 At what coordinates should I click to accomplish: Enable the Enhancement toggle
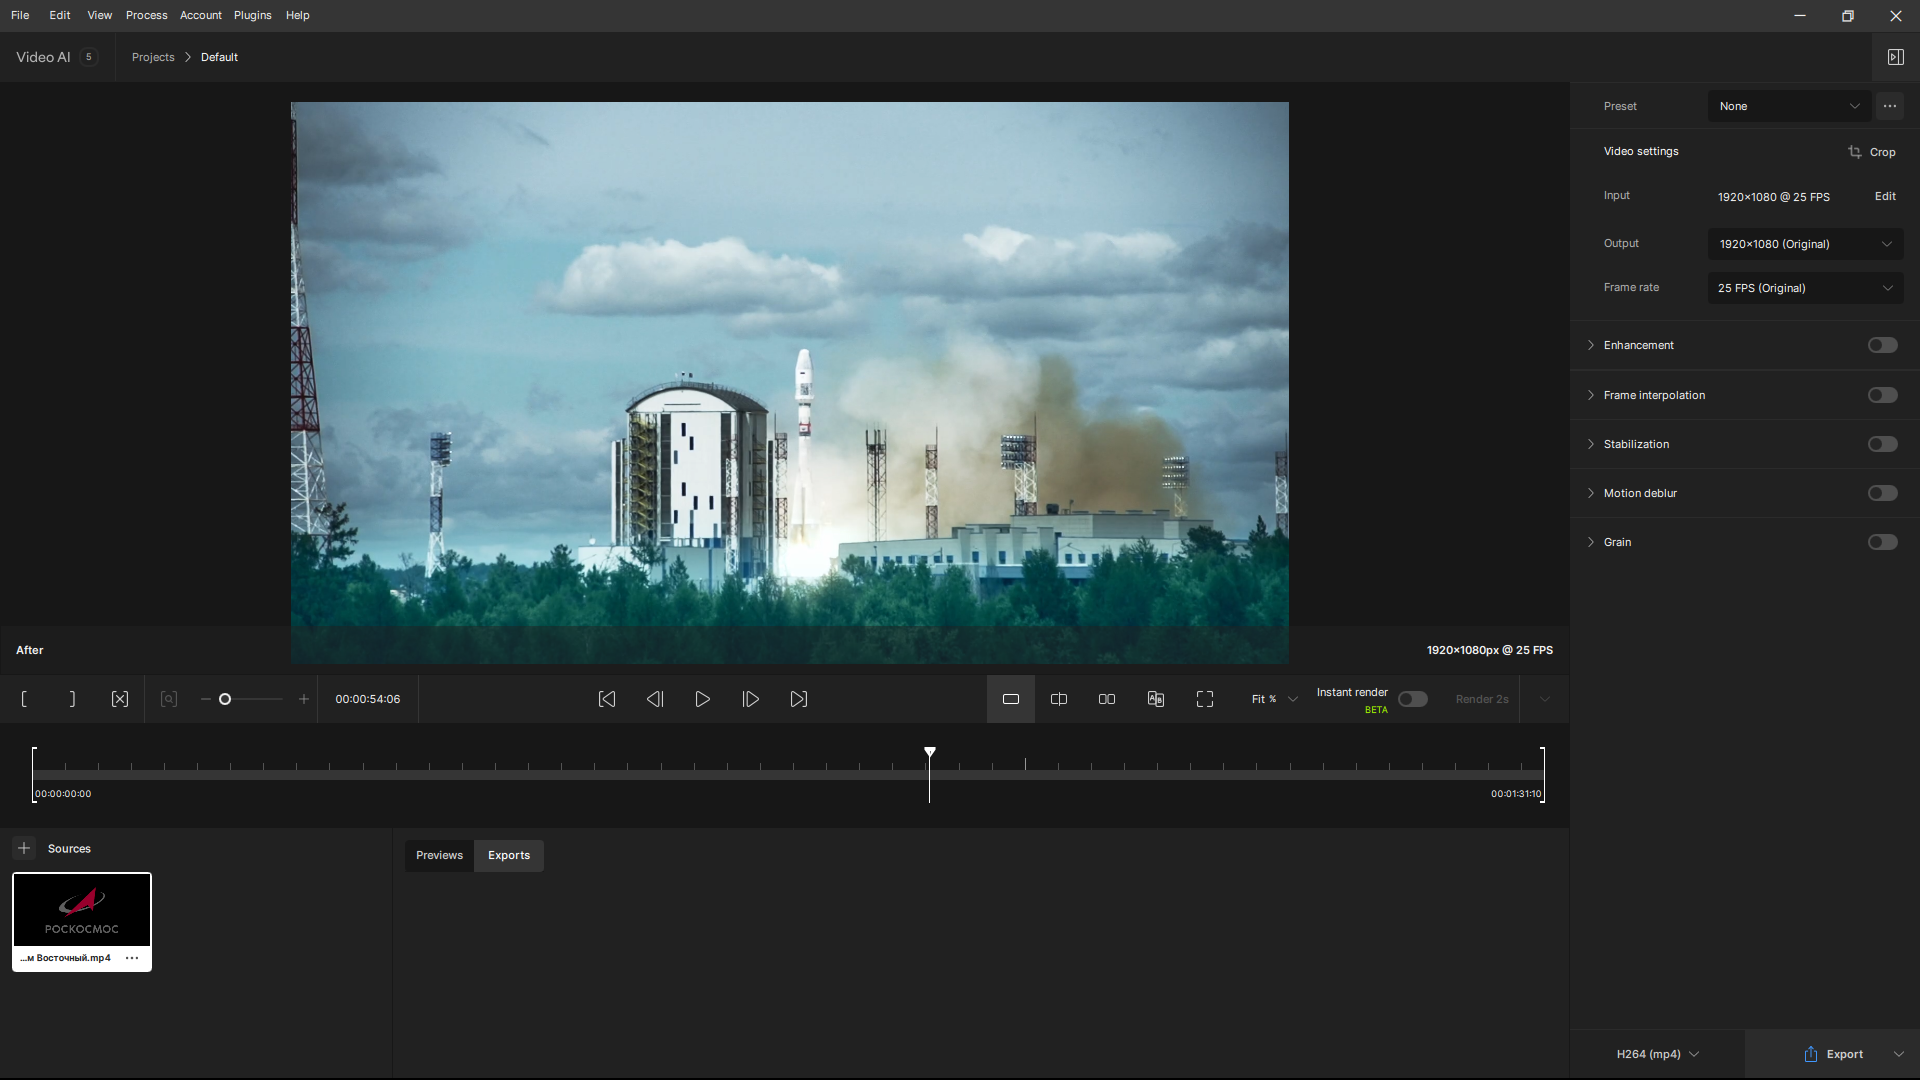click(x=1882, y=345)
